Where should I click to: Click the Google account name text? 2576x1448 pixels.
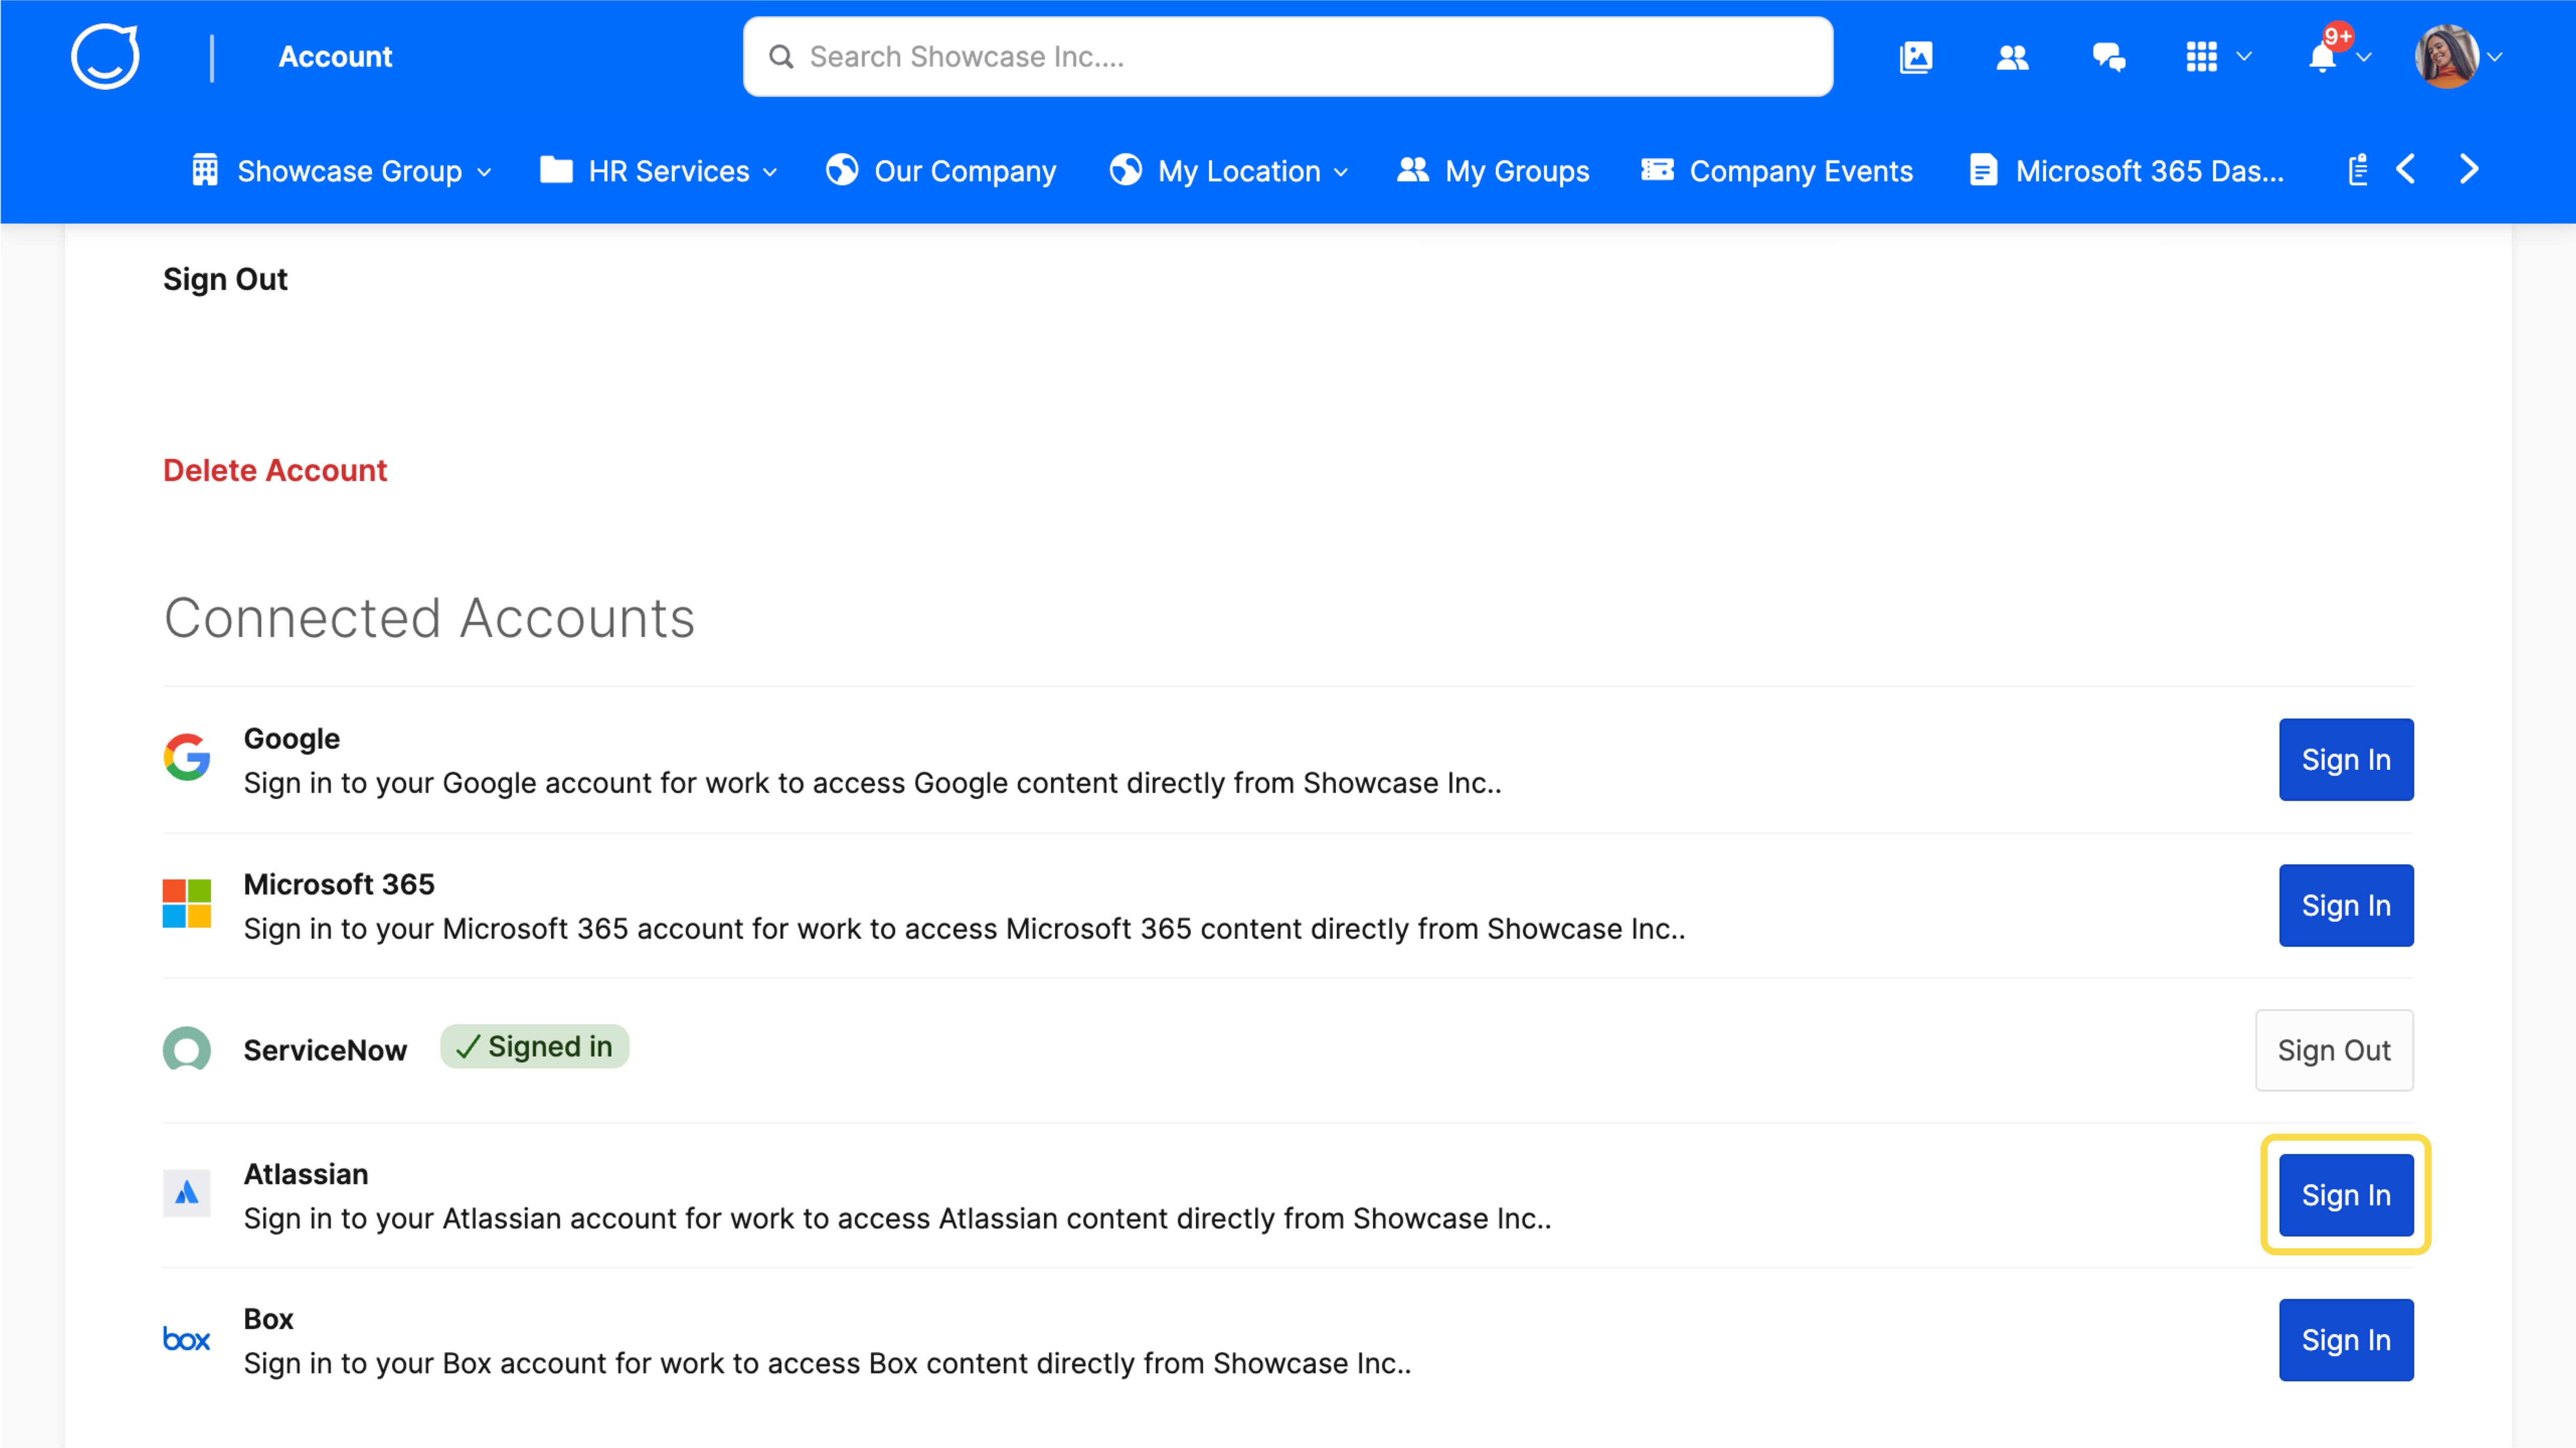[x=292, y=739]
